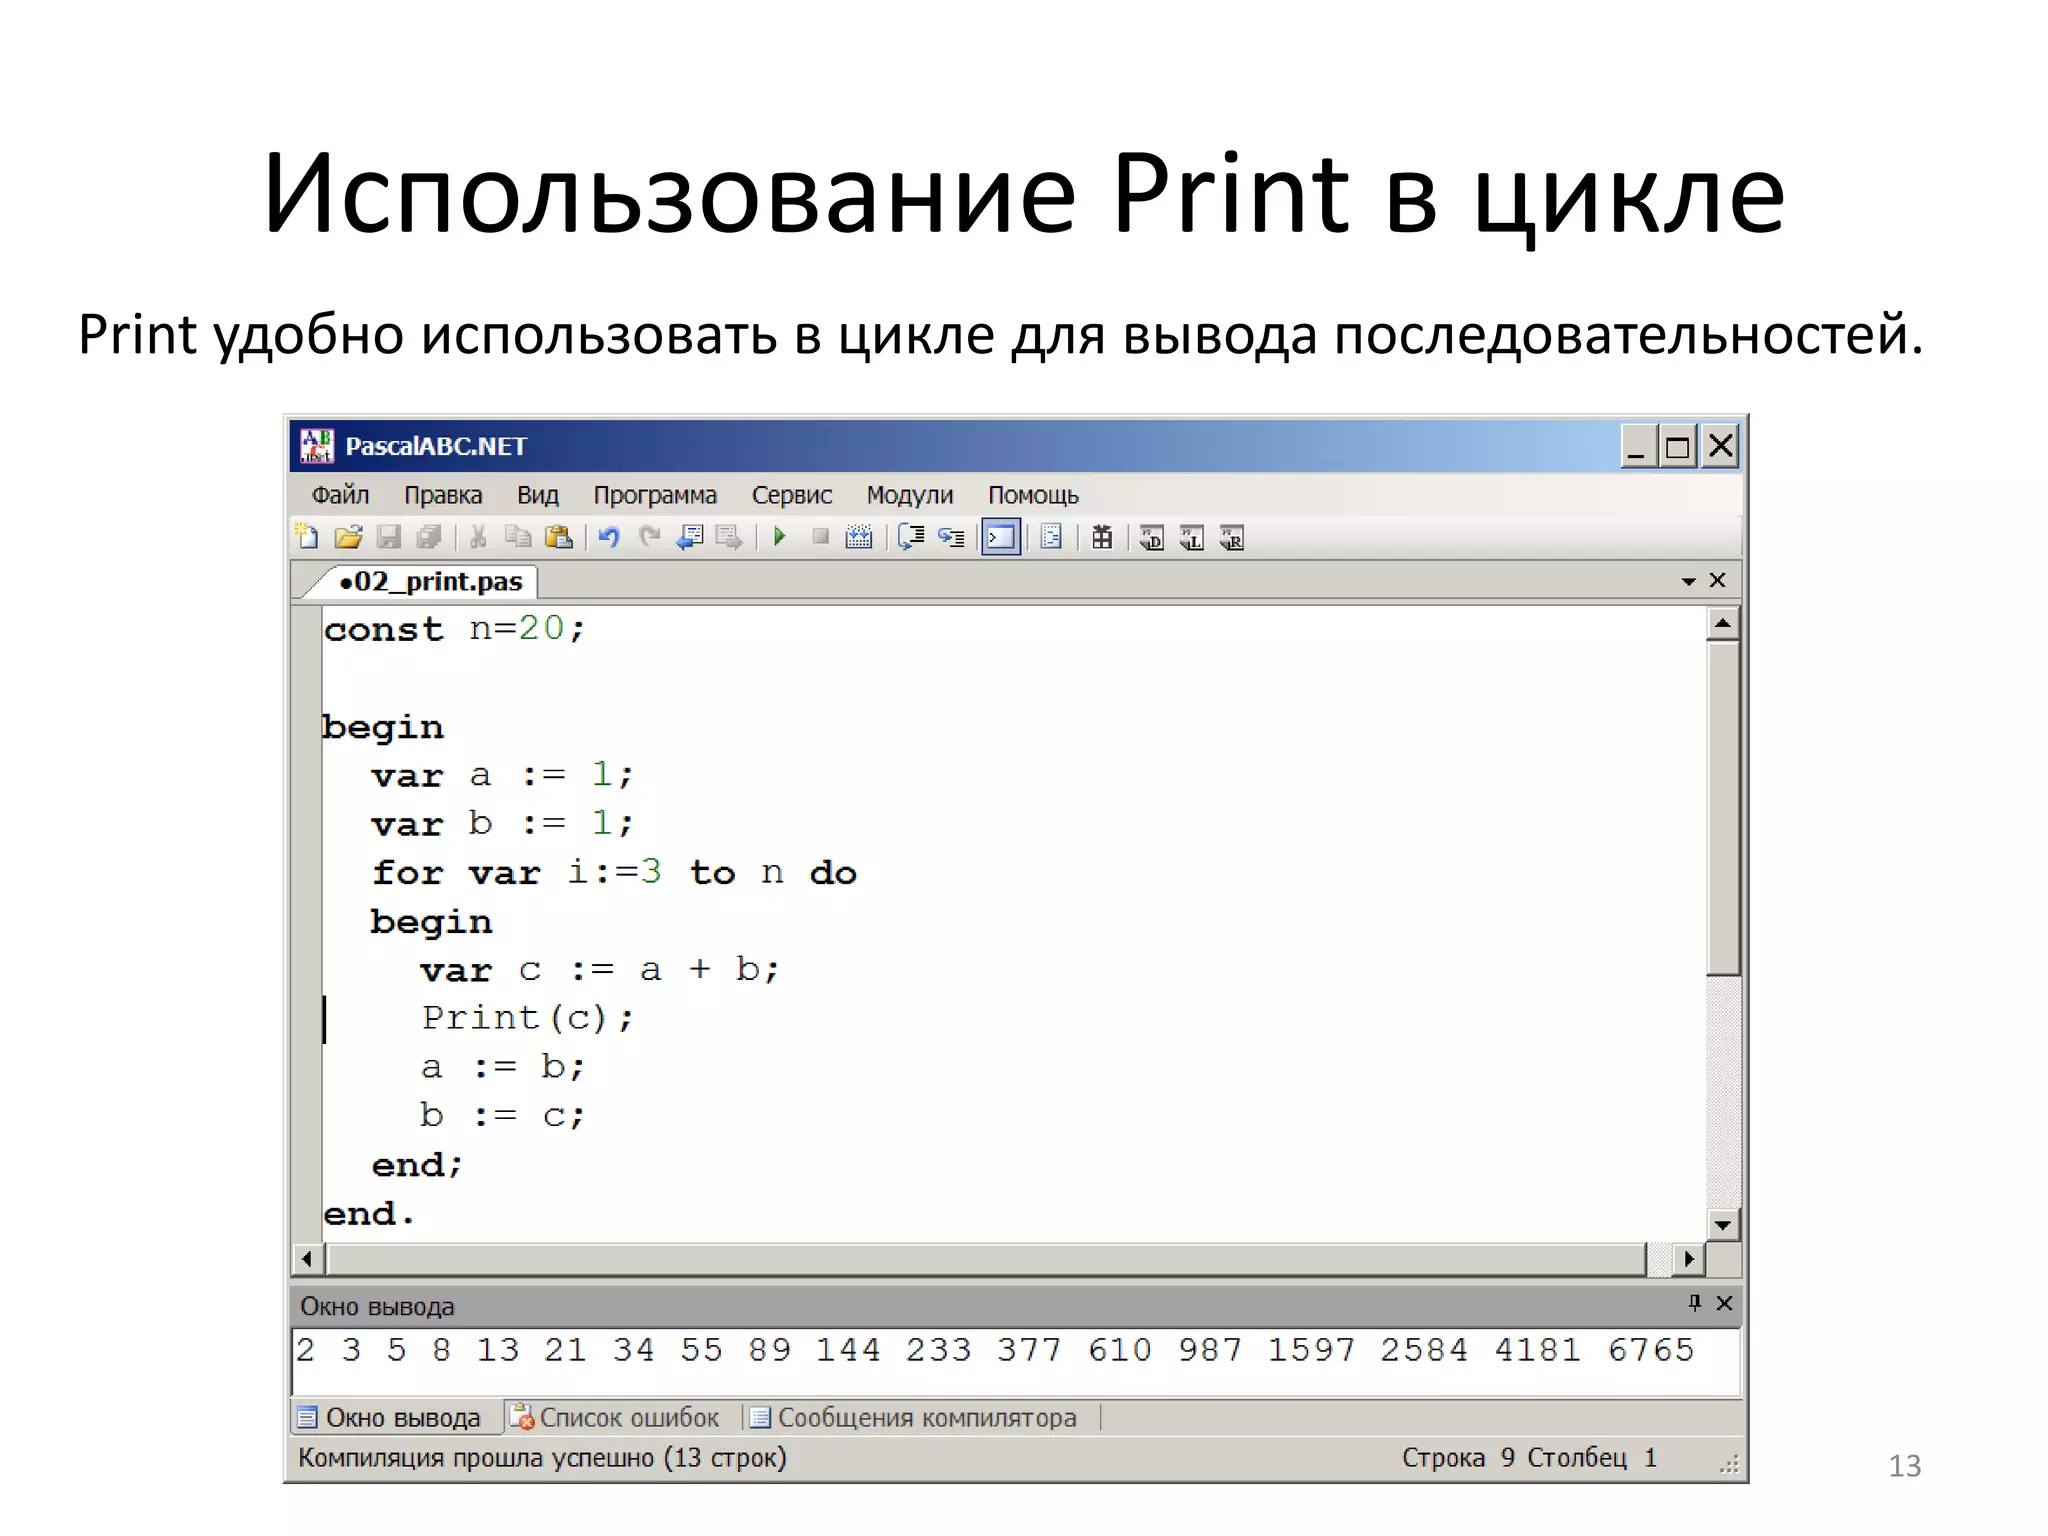The image size is (2048, 1536).
Task: Click the 'Компиляция прошла успешно' status text
Action: (542, 1458)
